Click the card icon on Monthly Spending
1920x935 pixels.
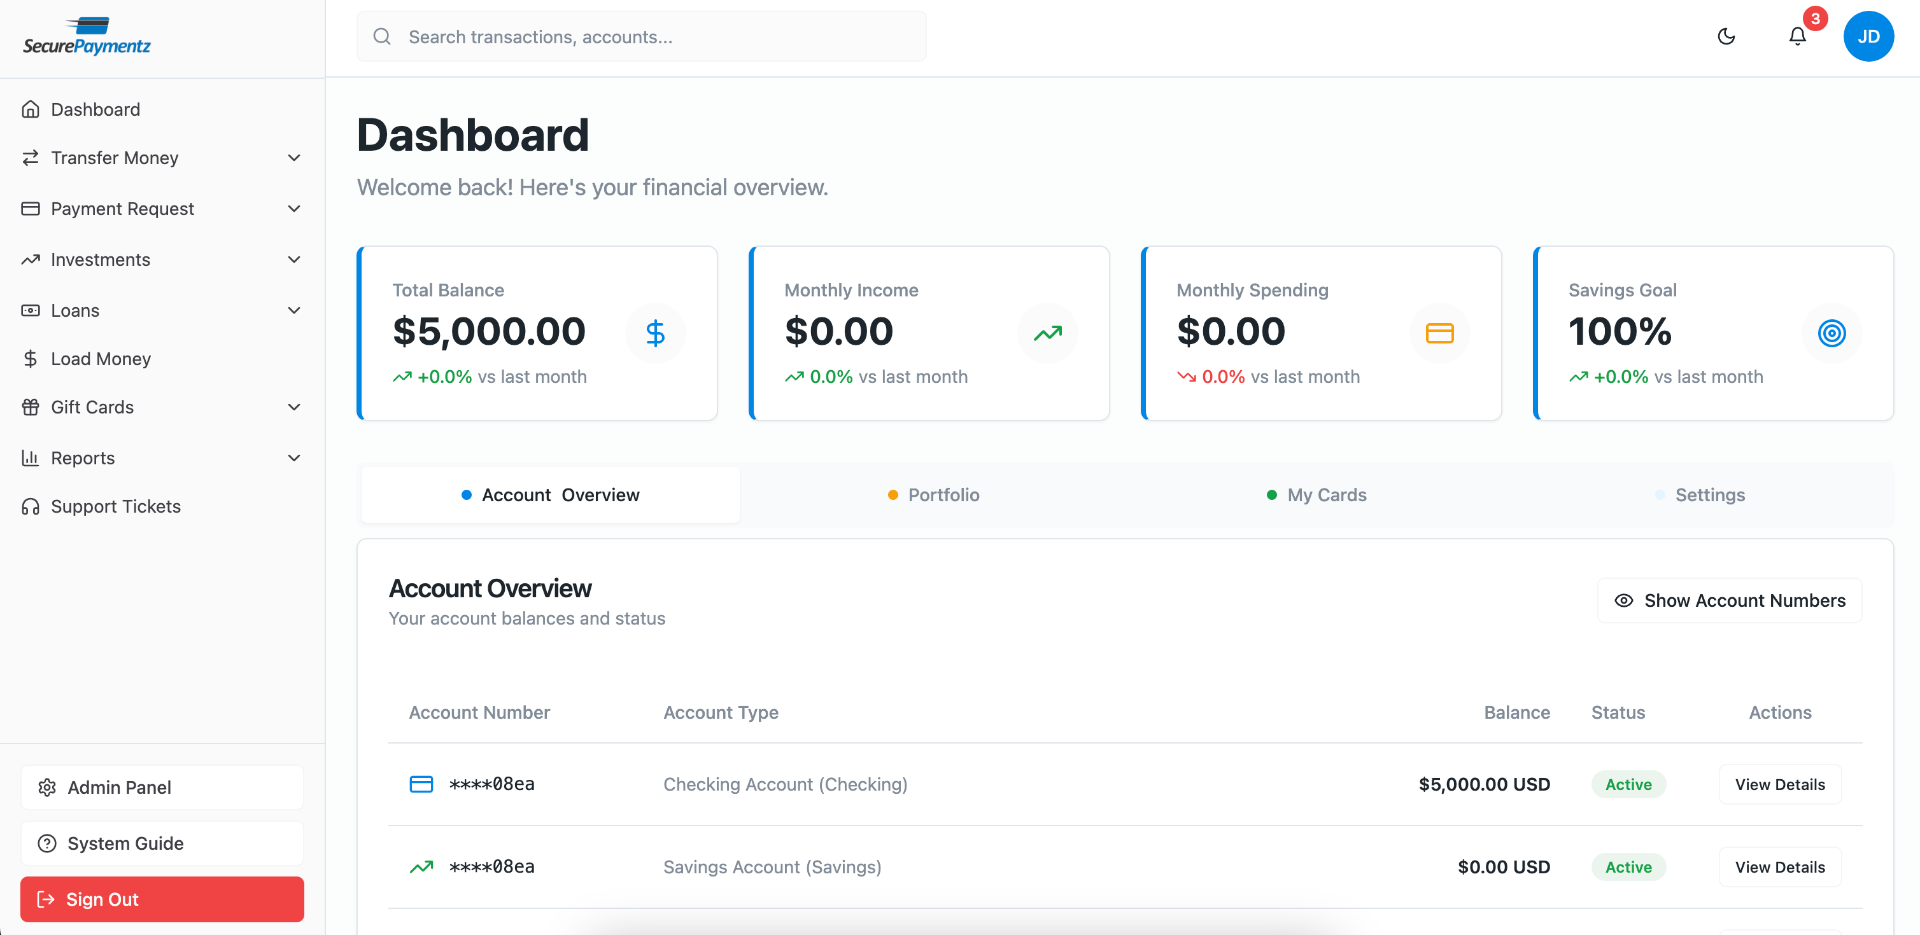(1440, 333)
